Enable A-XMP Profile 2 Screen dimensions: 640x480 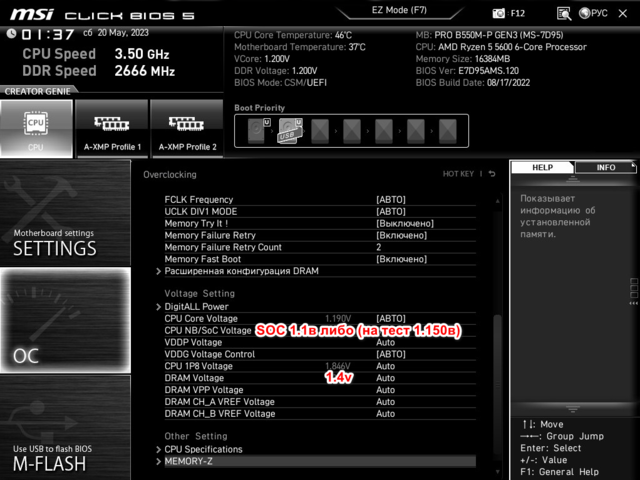(186, 128)
